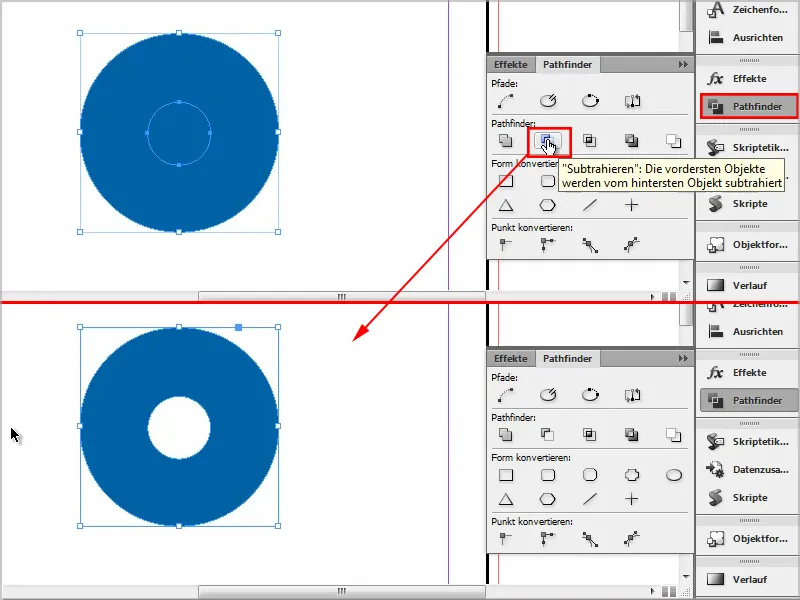Open Datenzusa... panel in lower dock
The height and width of the screenshot is (600, 800).
[748, 469]
